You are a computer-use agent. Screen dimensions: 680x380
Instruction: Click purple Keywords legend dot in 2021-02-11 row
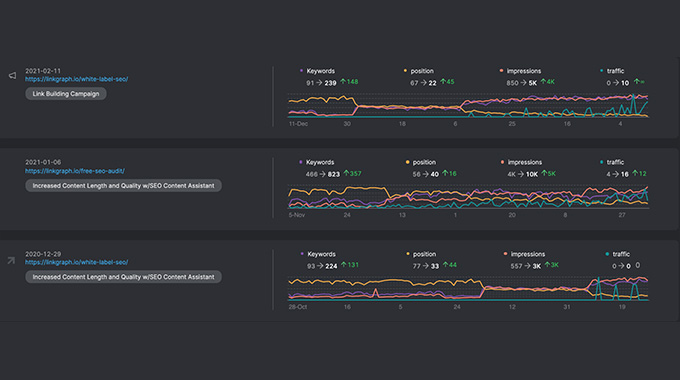(x=301, y=71)
